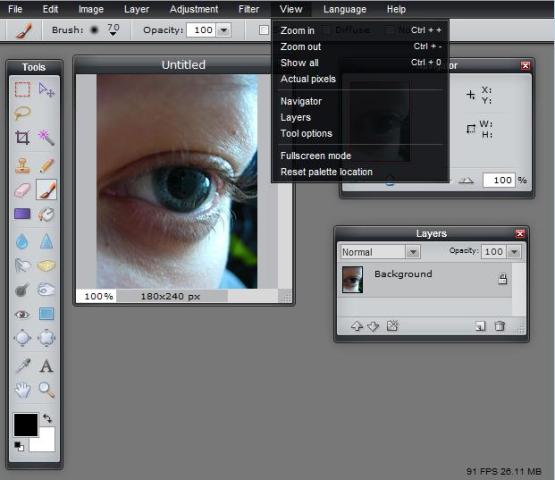Open the Image menu
The width and height of the screenshot is (555, 480).
coord(91,9)
